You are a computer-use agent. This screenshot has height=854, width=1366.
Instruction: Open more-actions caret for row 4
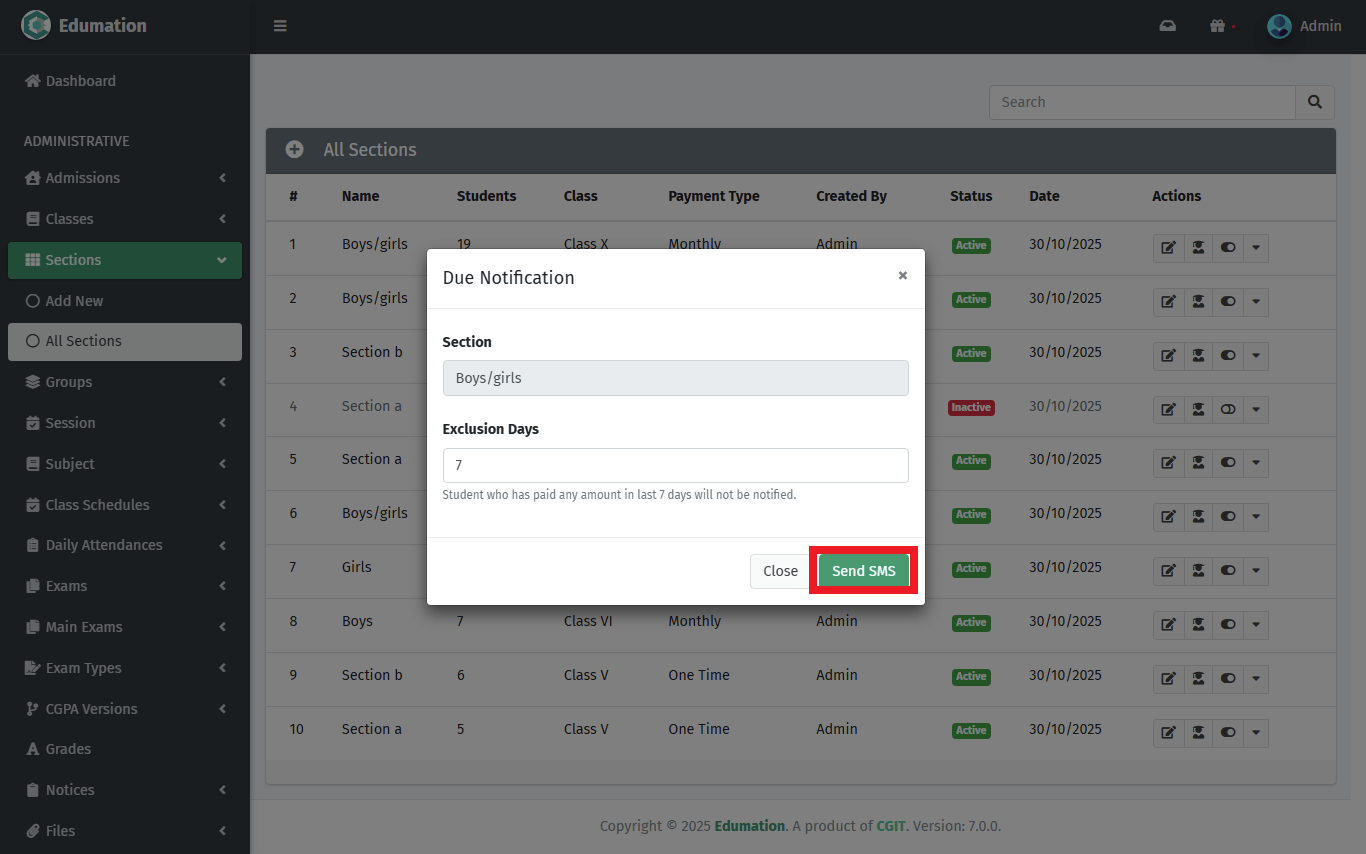(1256, 410)
